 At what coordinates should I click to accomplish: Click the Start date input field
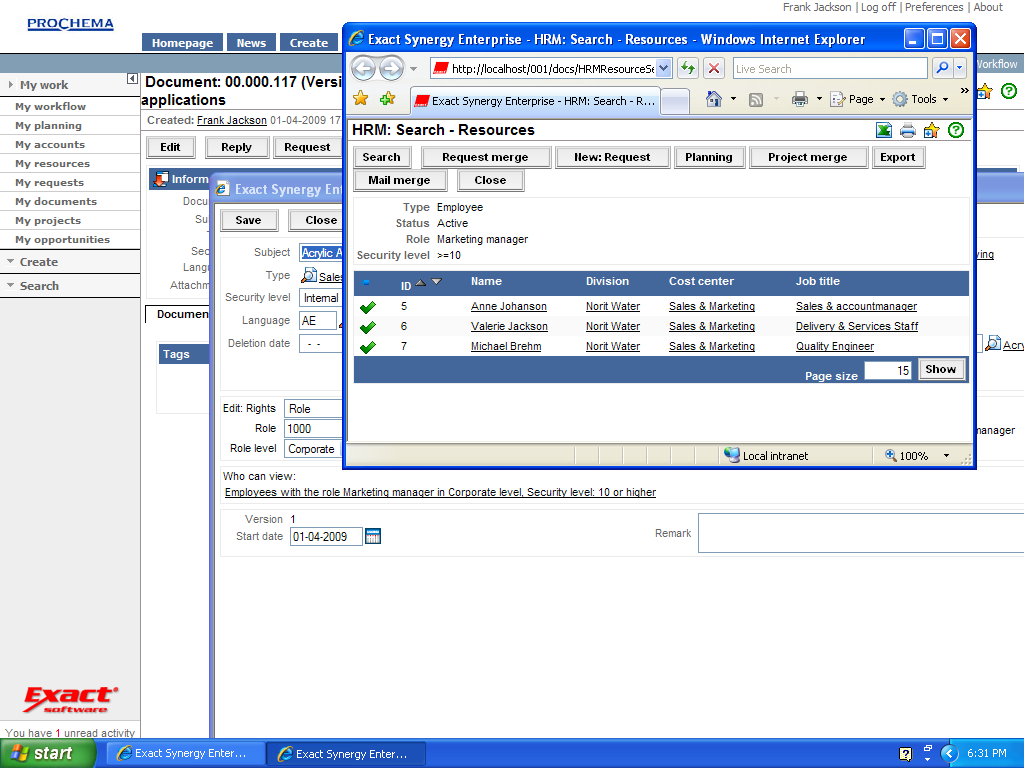326,537
